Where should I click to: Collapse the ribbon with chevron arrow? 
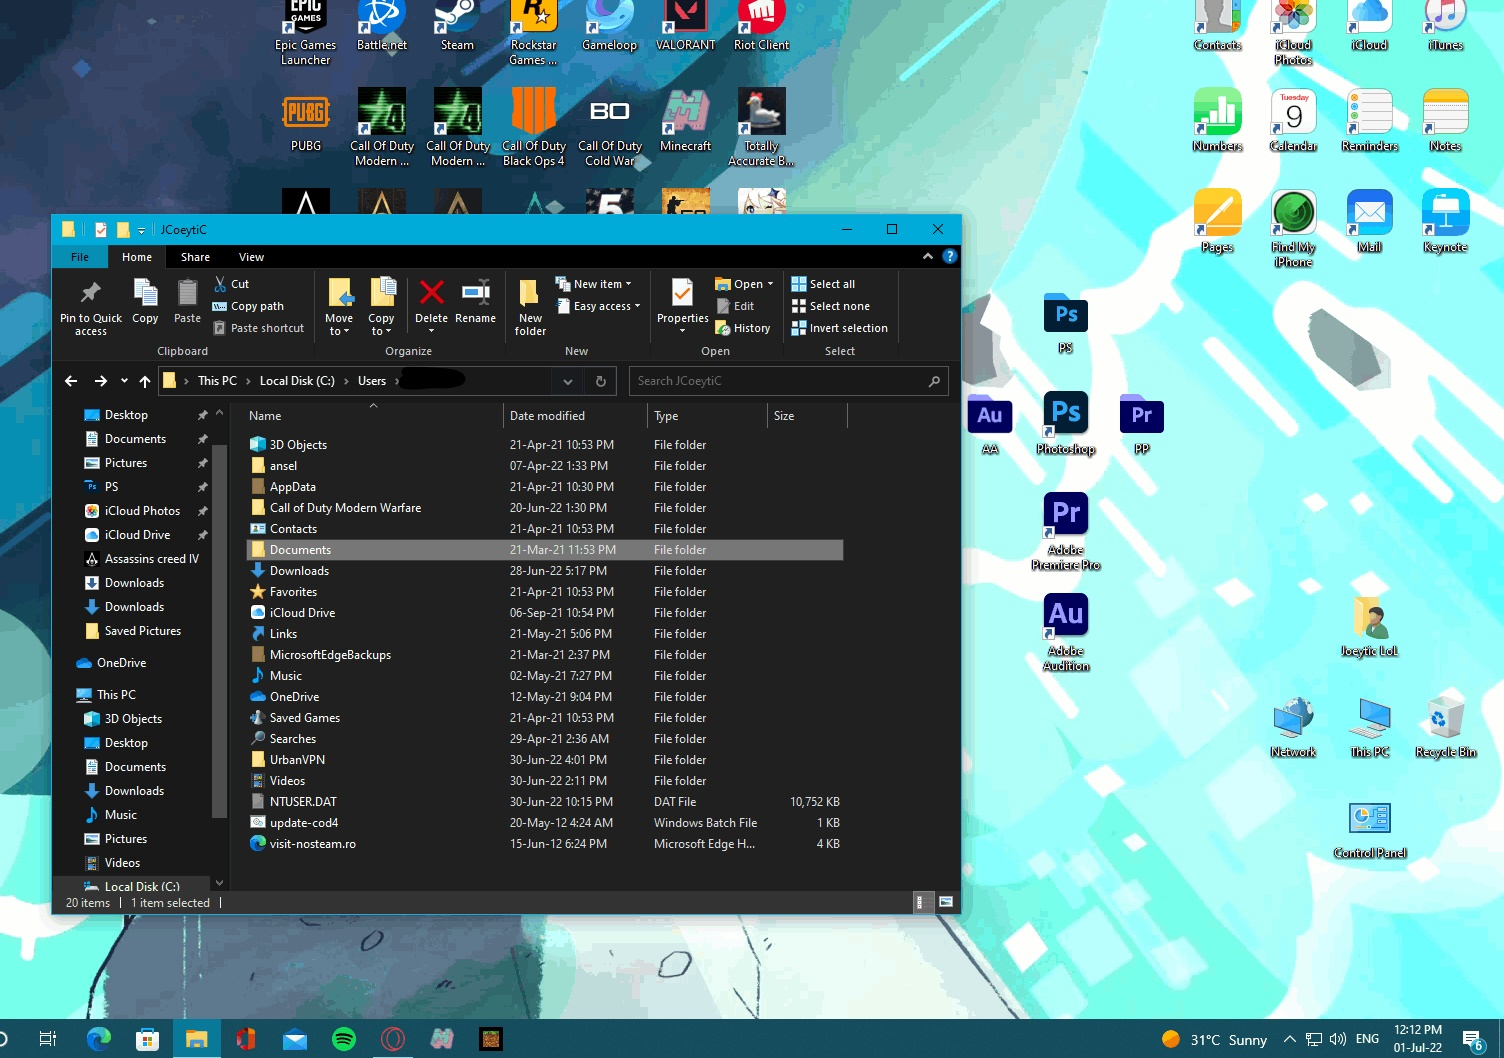(928, 257)
